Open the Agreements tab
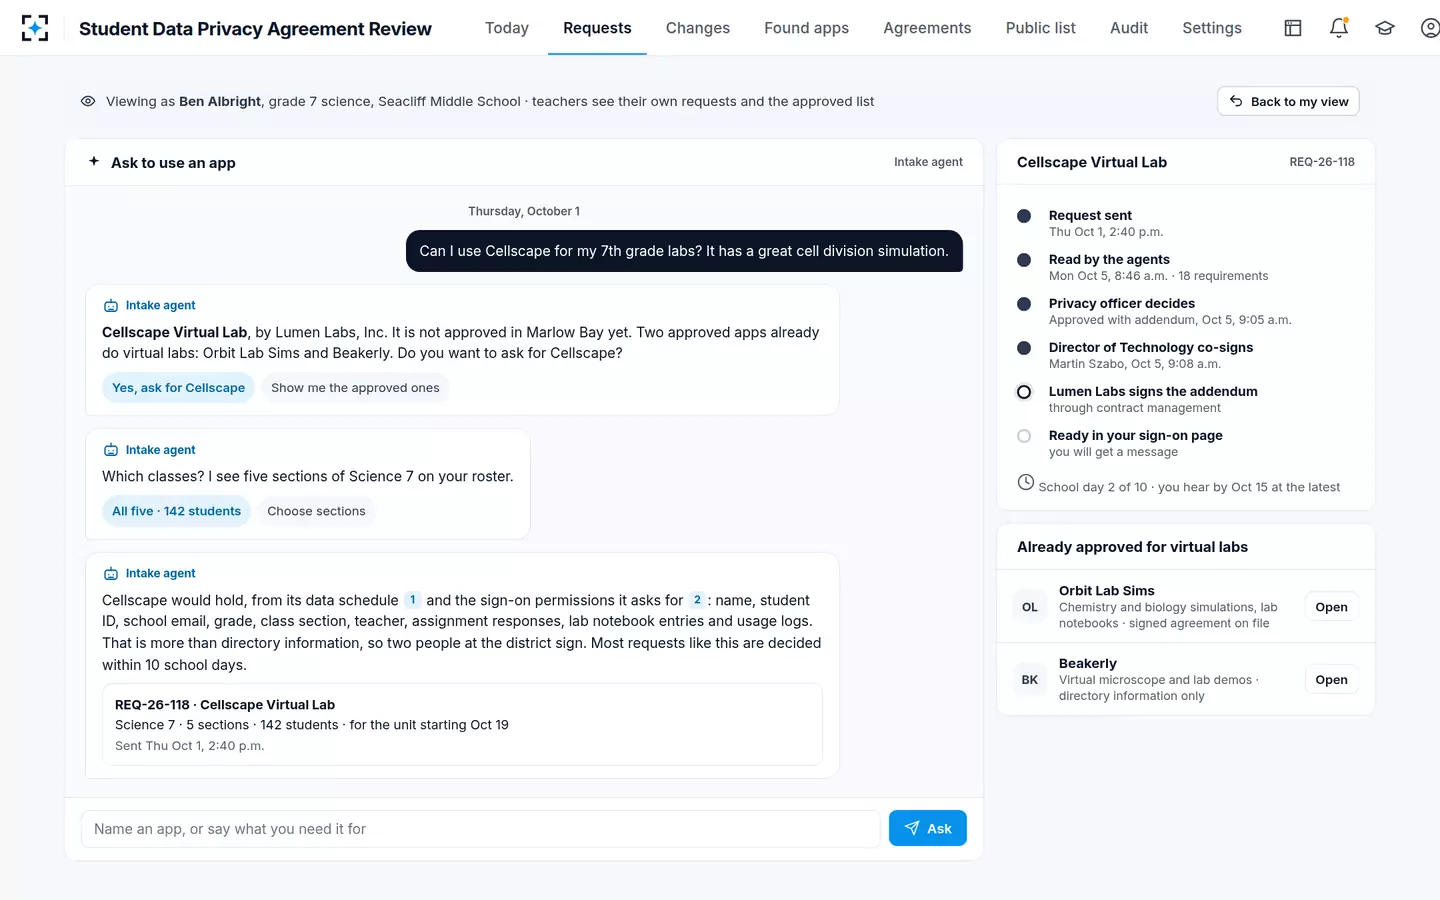 tap(927, 28)
